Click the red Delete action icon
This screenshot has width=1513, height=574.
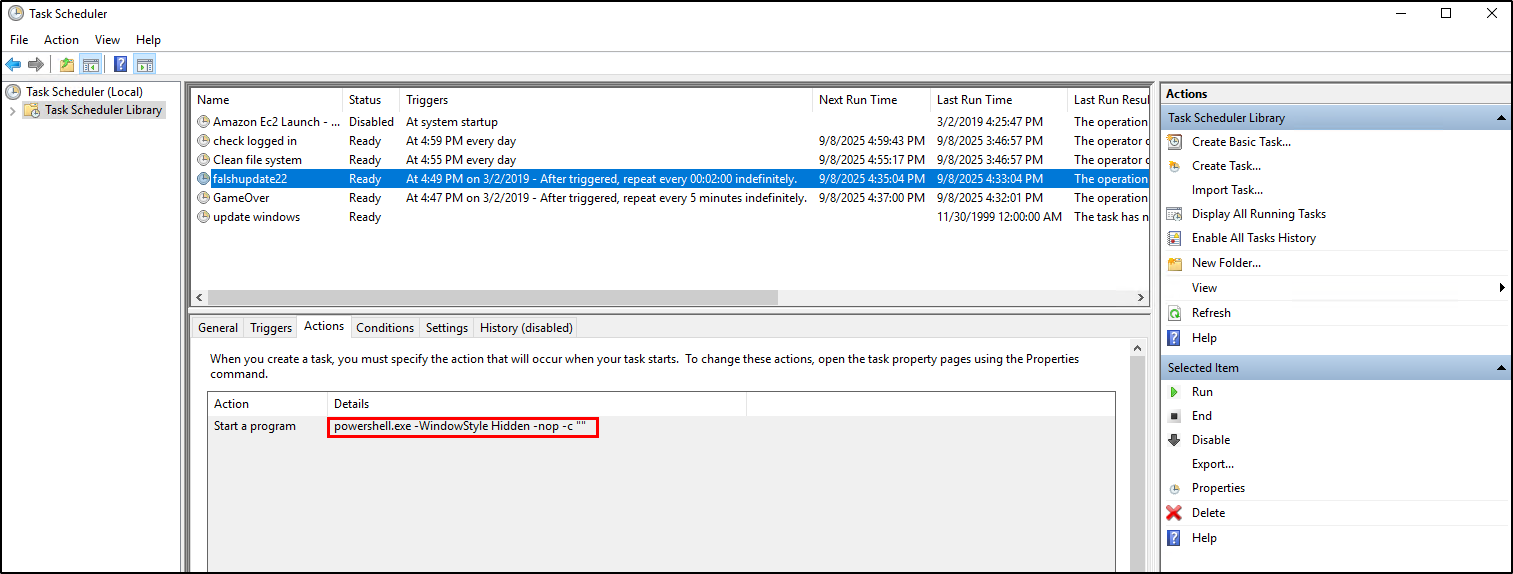[1175, 513]
